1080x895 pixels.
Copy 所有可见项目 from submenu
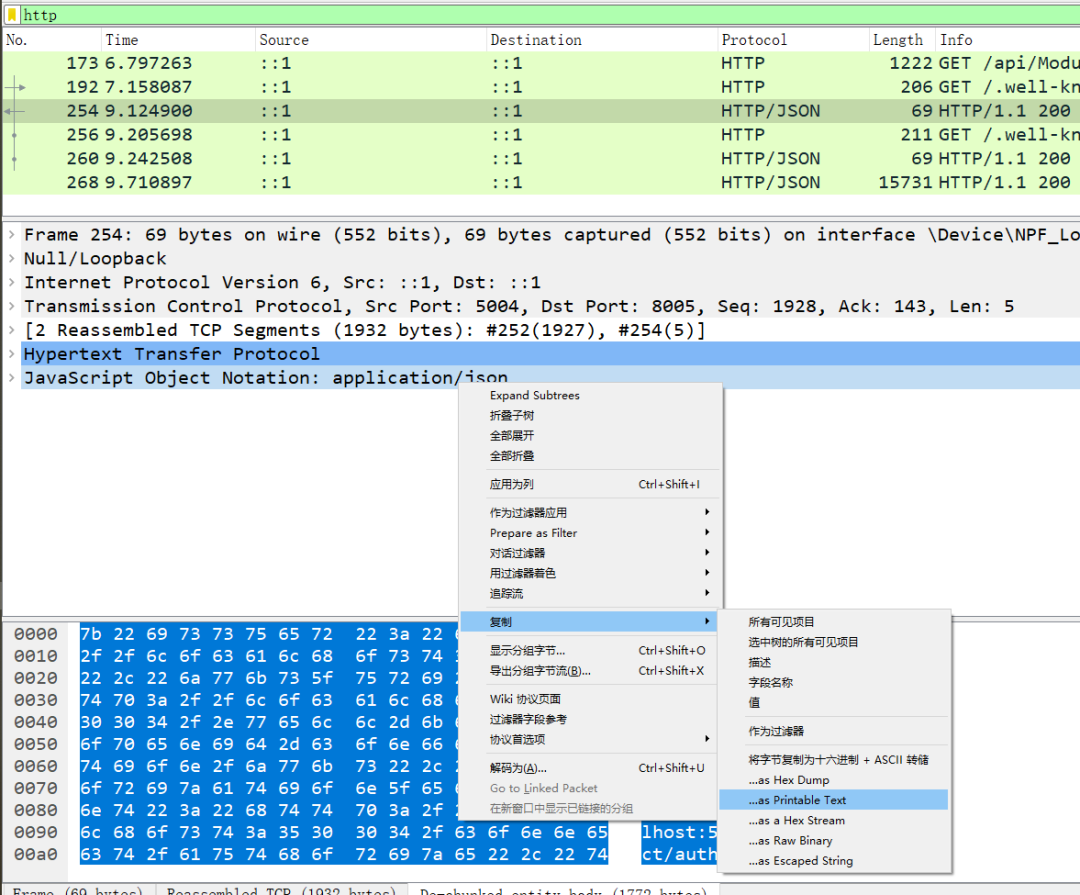834,621
